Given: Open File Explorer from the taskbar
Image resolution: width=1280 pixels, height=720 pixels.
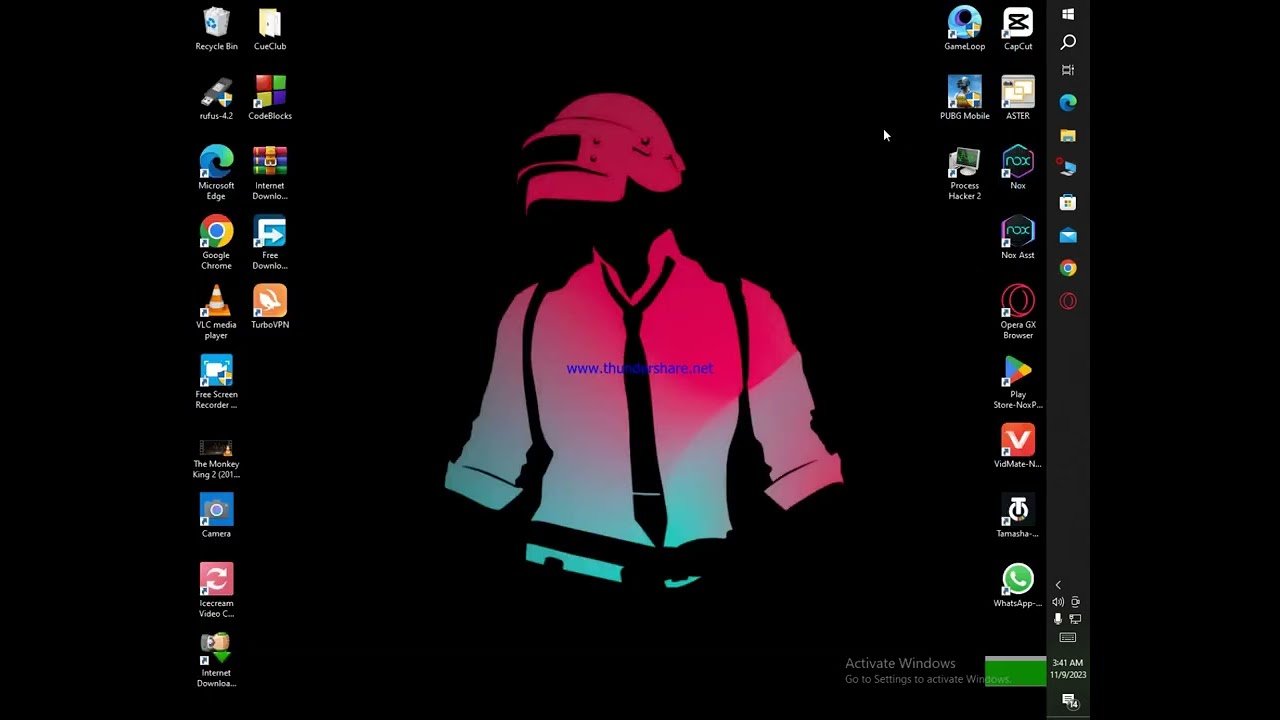Looking at the screenshot, I should pyautogui.click(x=1068, y=135).
